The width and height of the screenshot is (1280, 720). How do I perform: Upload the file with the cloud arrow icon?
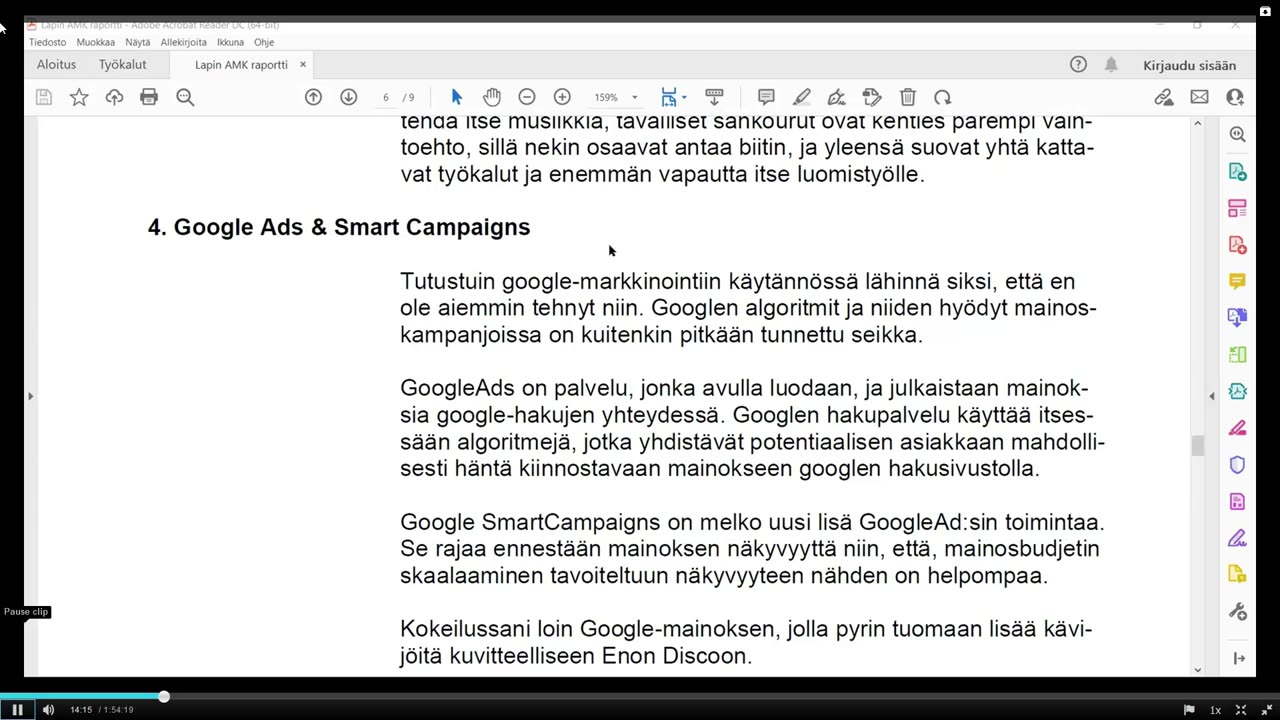click(x=114, y=97)
